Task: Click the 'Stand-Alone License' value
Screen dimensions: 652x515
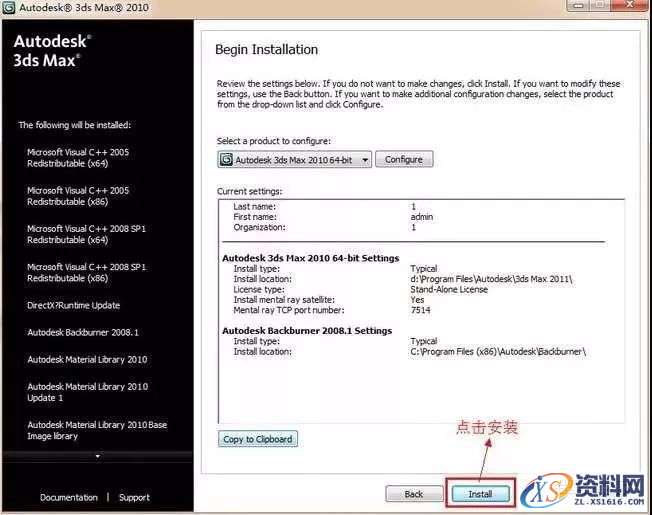Action: [449, 289]
